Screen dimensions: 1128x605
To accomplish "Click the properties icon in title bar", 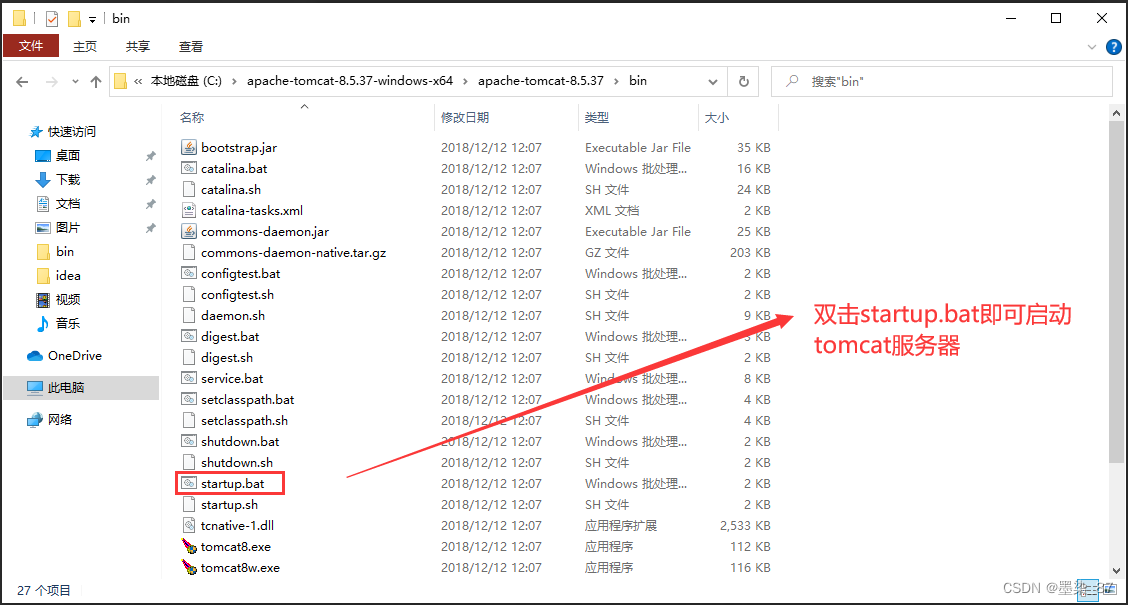I will [x=52, y=19].
